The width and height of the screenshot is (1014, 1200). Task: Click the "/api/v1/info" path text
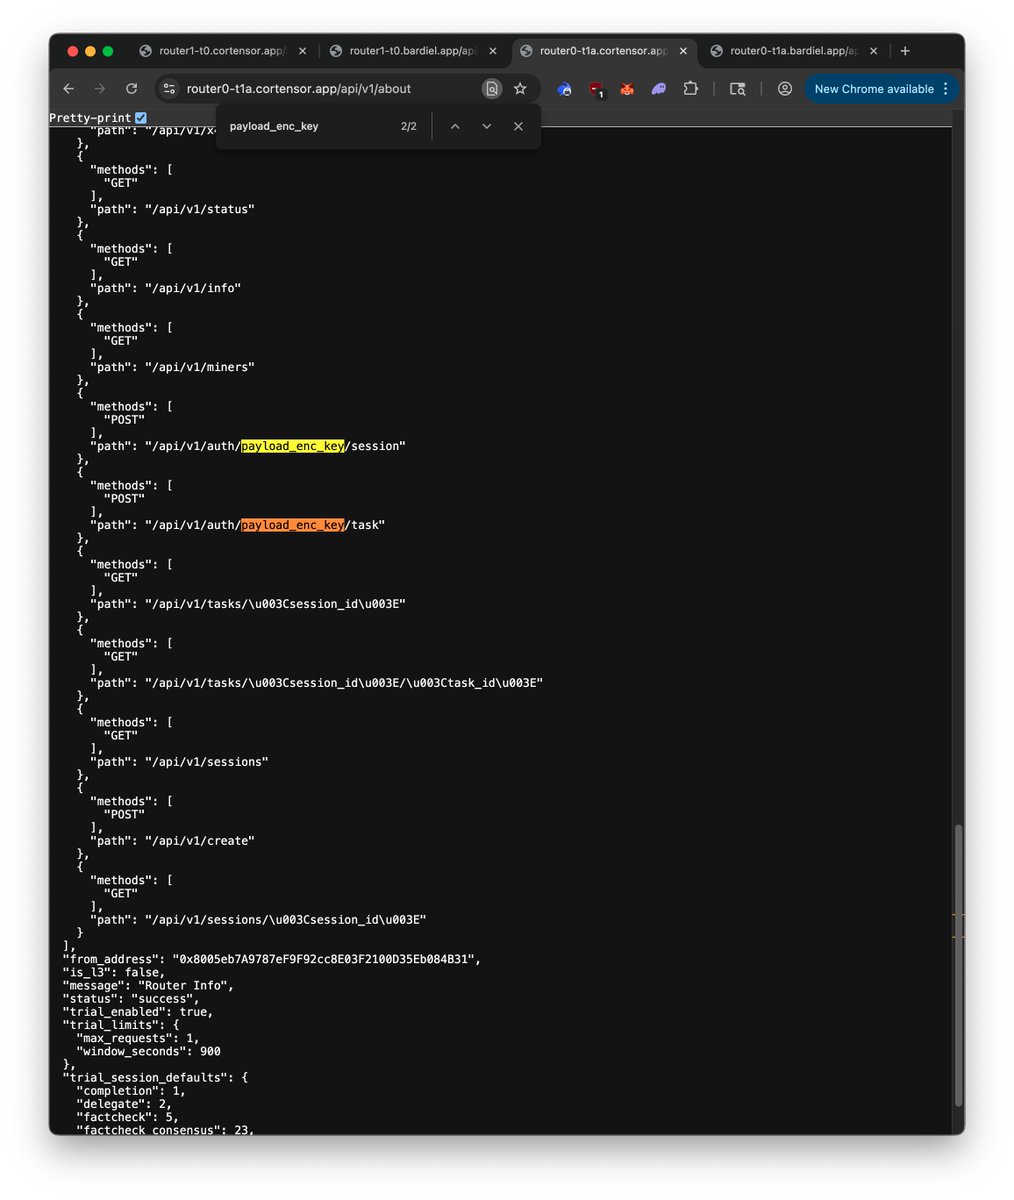point(193,288)
